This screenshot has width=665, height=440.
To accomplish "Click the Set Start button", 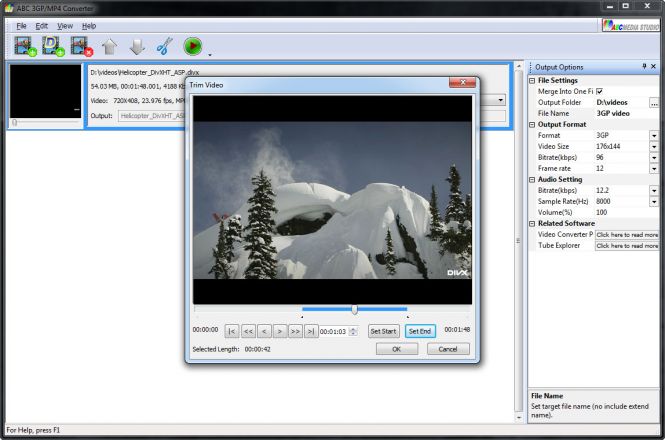I will click(x=383, y=331).
